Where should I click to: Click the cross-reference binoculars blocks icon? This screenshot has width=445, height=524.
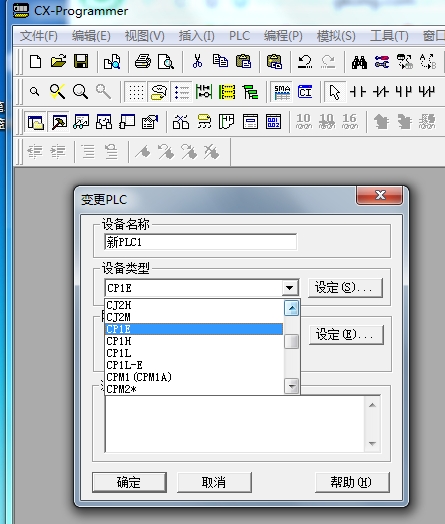pyautogui.click(x=181, y=122)
